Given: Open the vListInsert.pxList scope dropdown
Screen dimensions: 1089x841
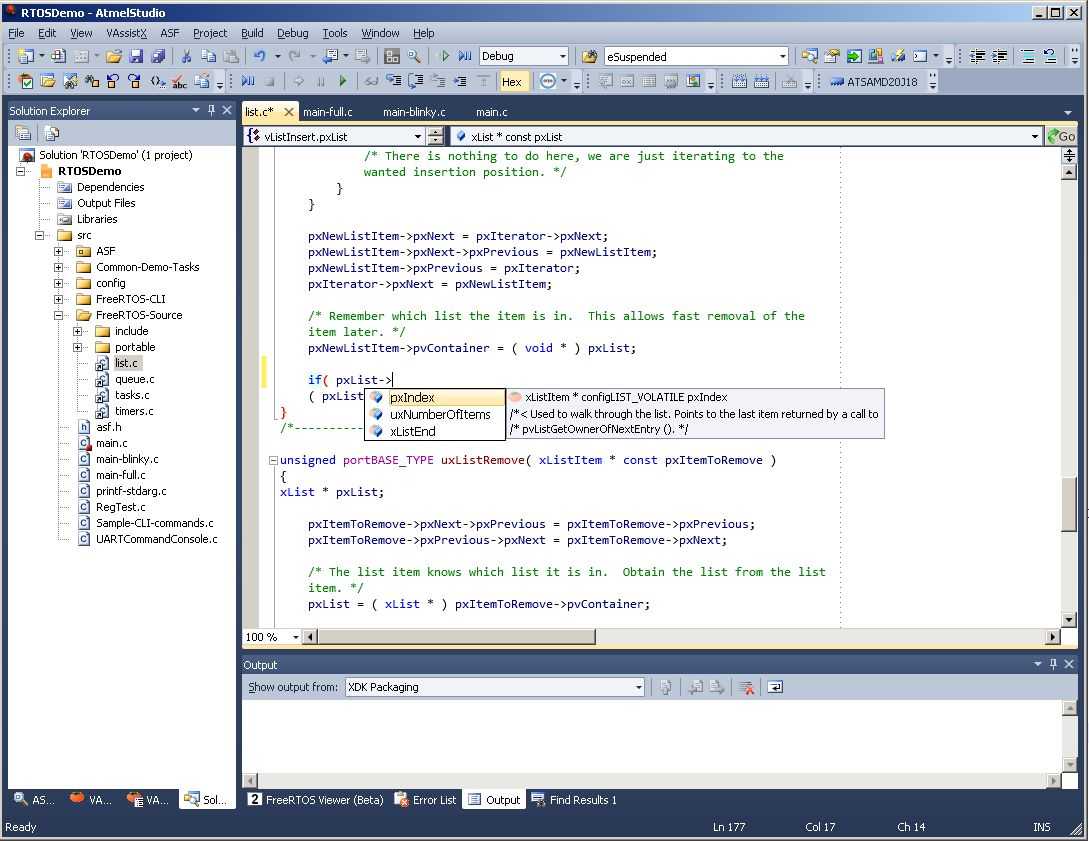Looking at the screenshot, I should pyautogui.click(x=417, y=136).
